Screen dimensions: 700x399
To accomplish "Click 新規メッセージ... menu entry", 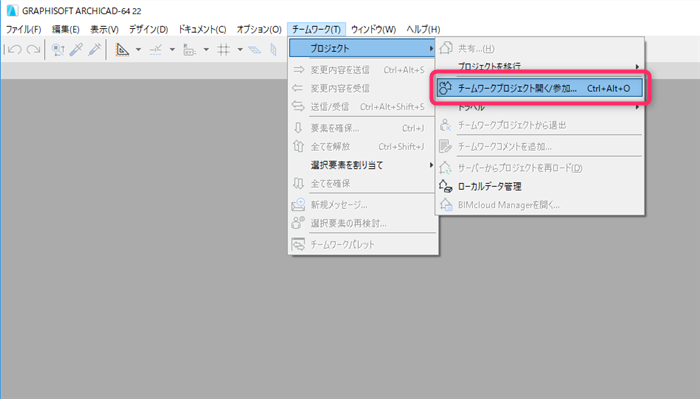I will (x=362, y=205).
